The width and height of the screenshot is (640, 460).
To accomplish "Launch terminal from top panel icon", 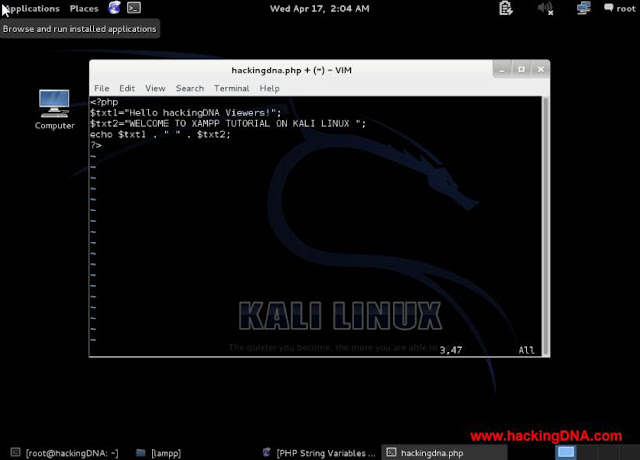I will pyautogui.click(x=134, y=7).
